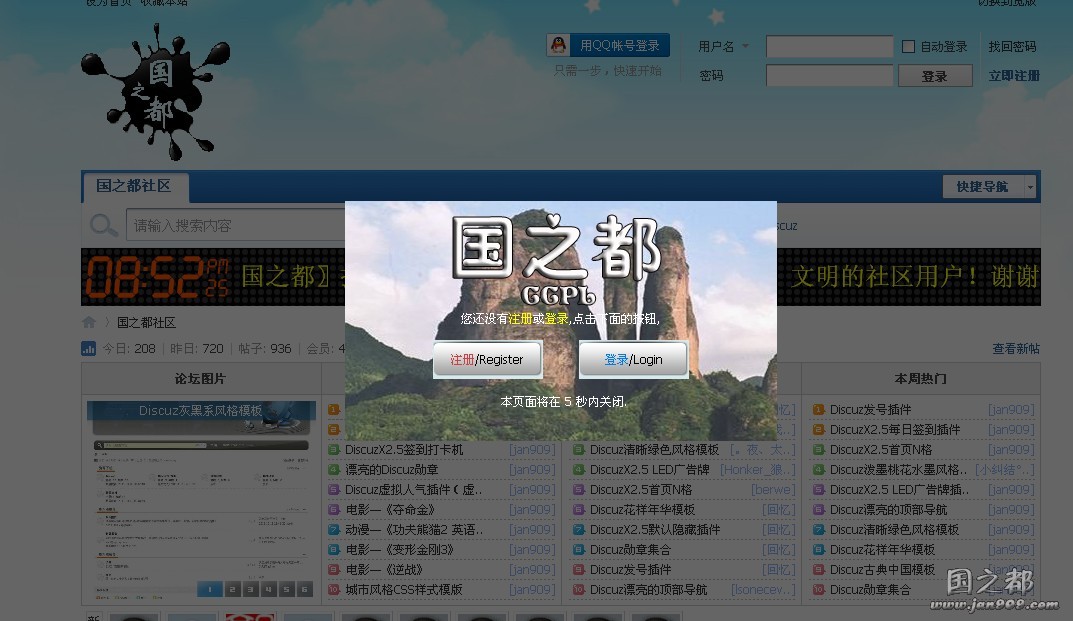Click the forum statistics chart icon

click(88, 348)
